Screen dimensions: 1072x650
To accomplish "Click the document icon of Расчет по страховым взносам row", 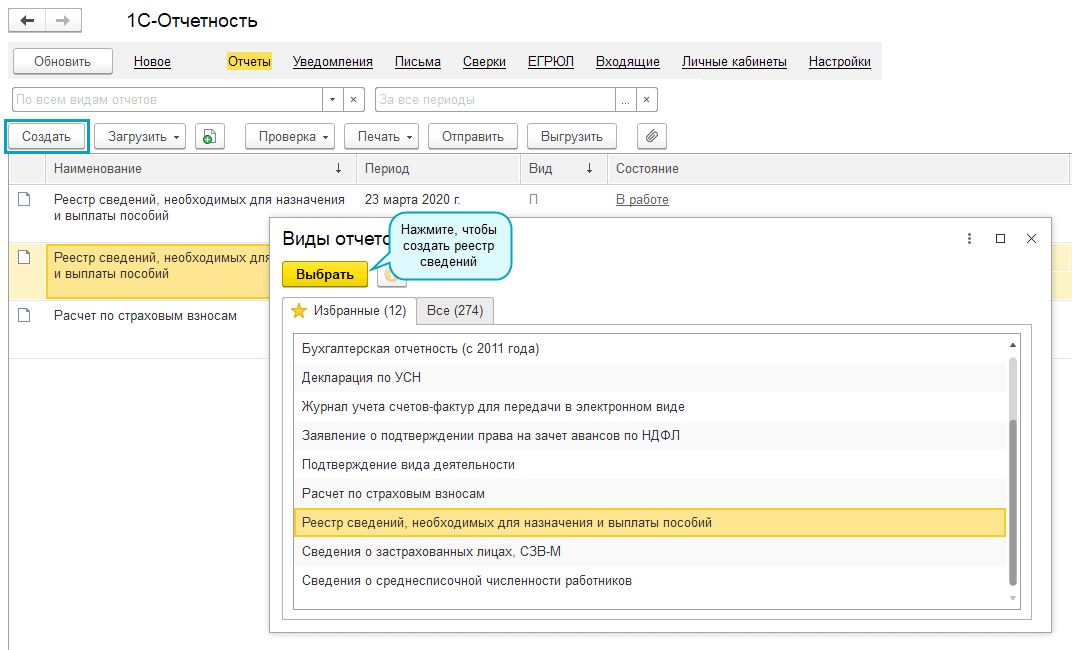I will pos(24,316).
